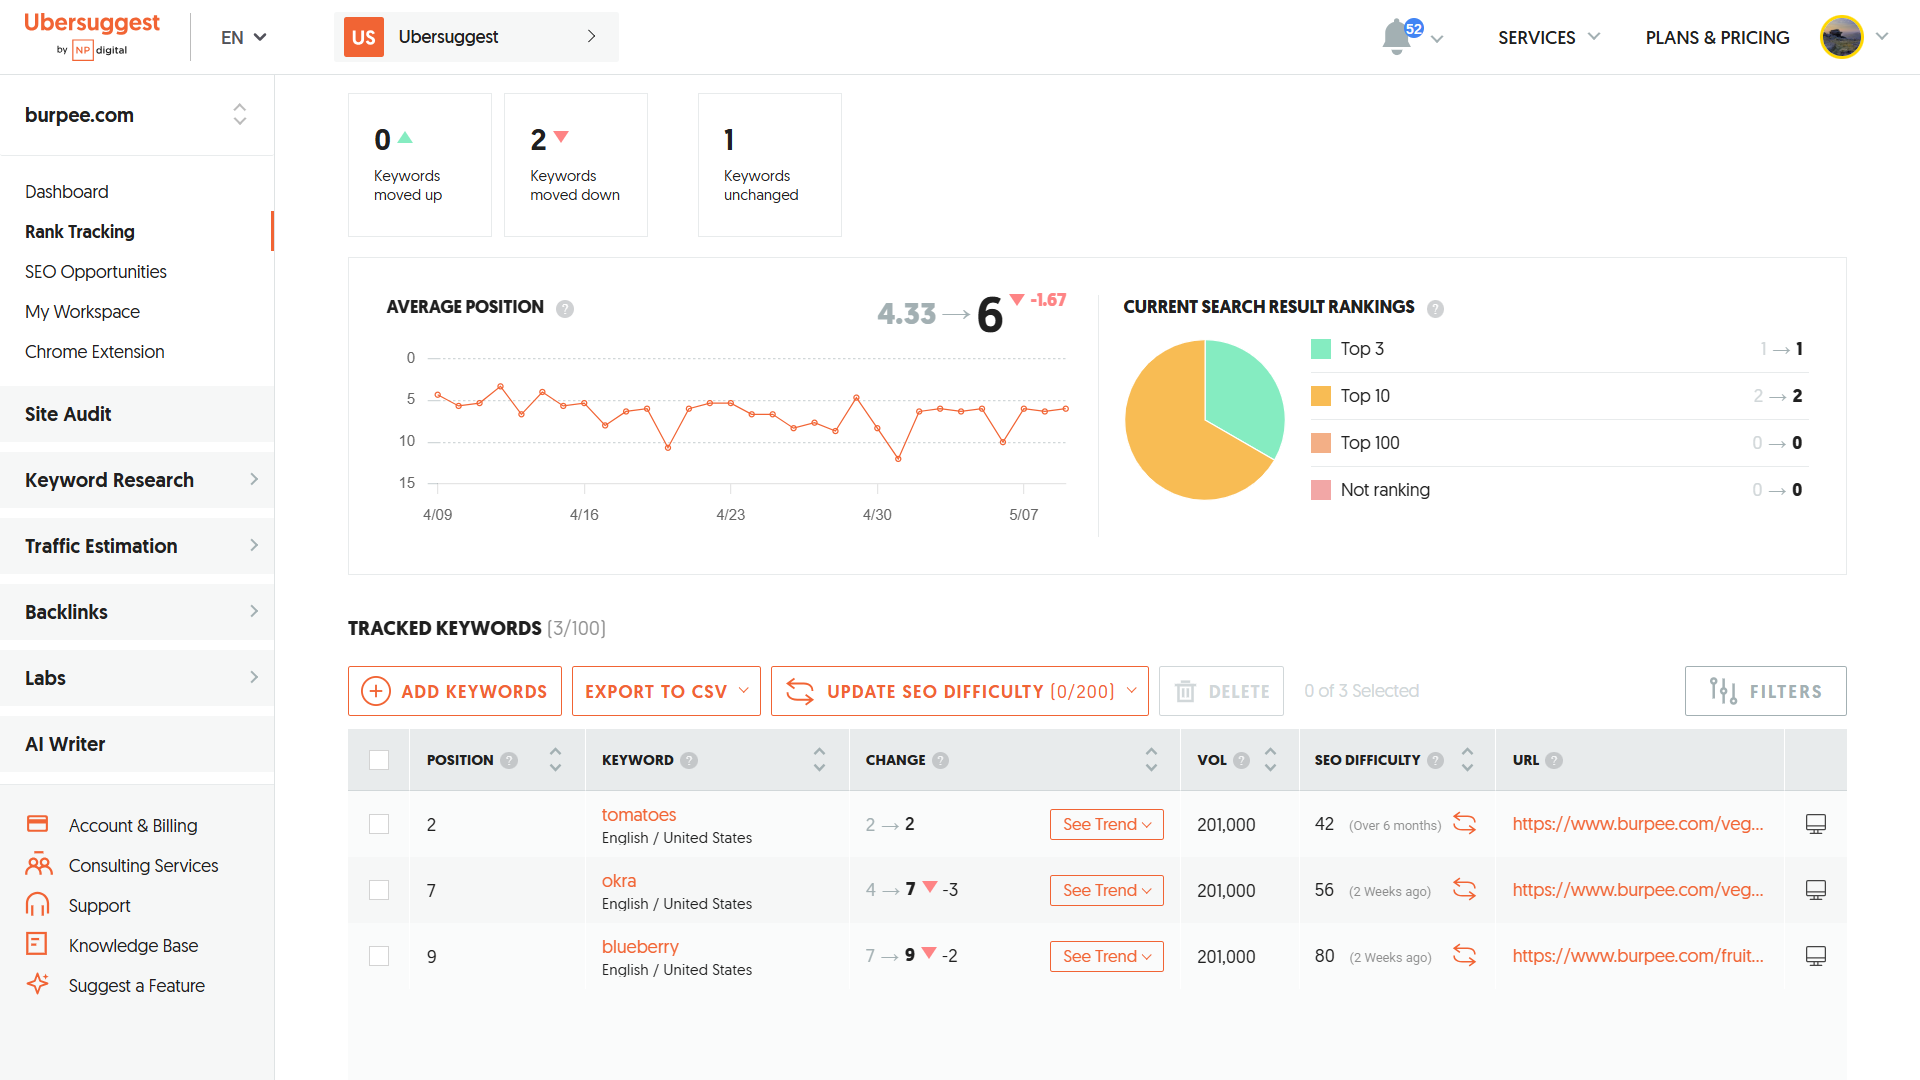1920x1080 pixels.
Task: Open Chrome Extension page
Action: [95, 351]
